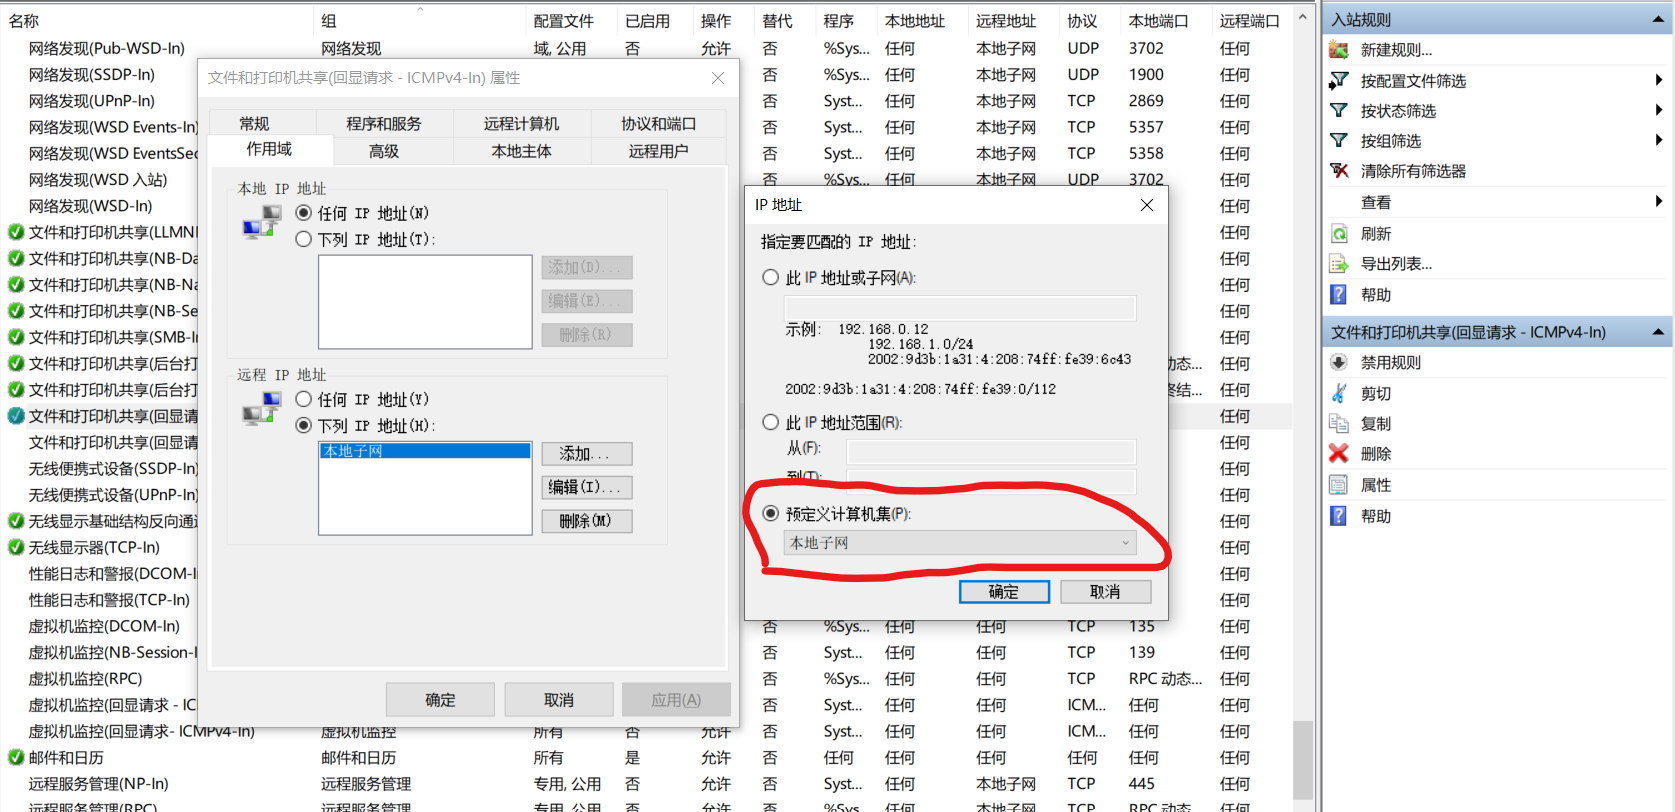Open the 高级 tab
Screen dimensions: 1675x812
384,151
